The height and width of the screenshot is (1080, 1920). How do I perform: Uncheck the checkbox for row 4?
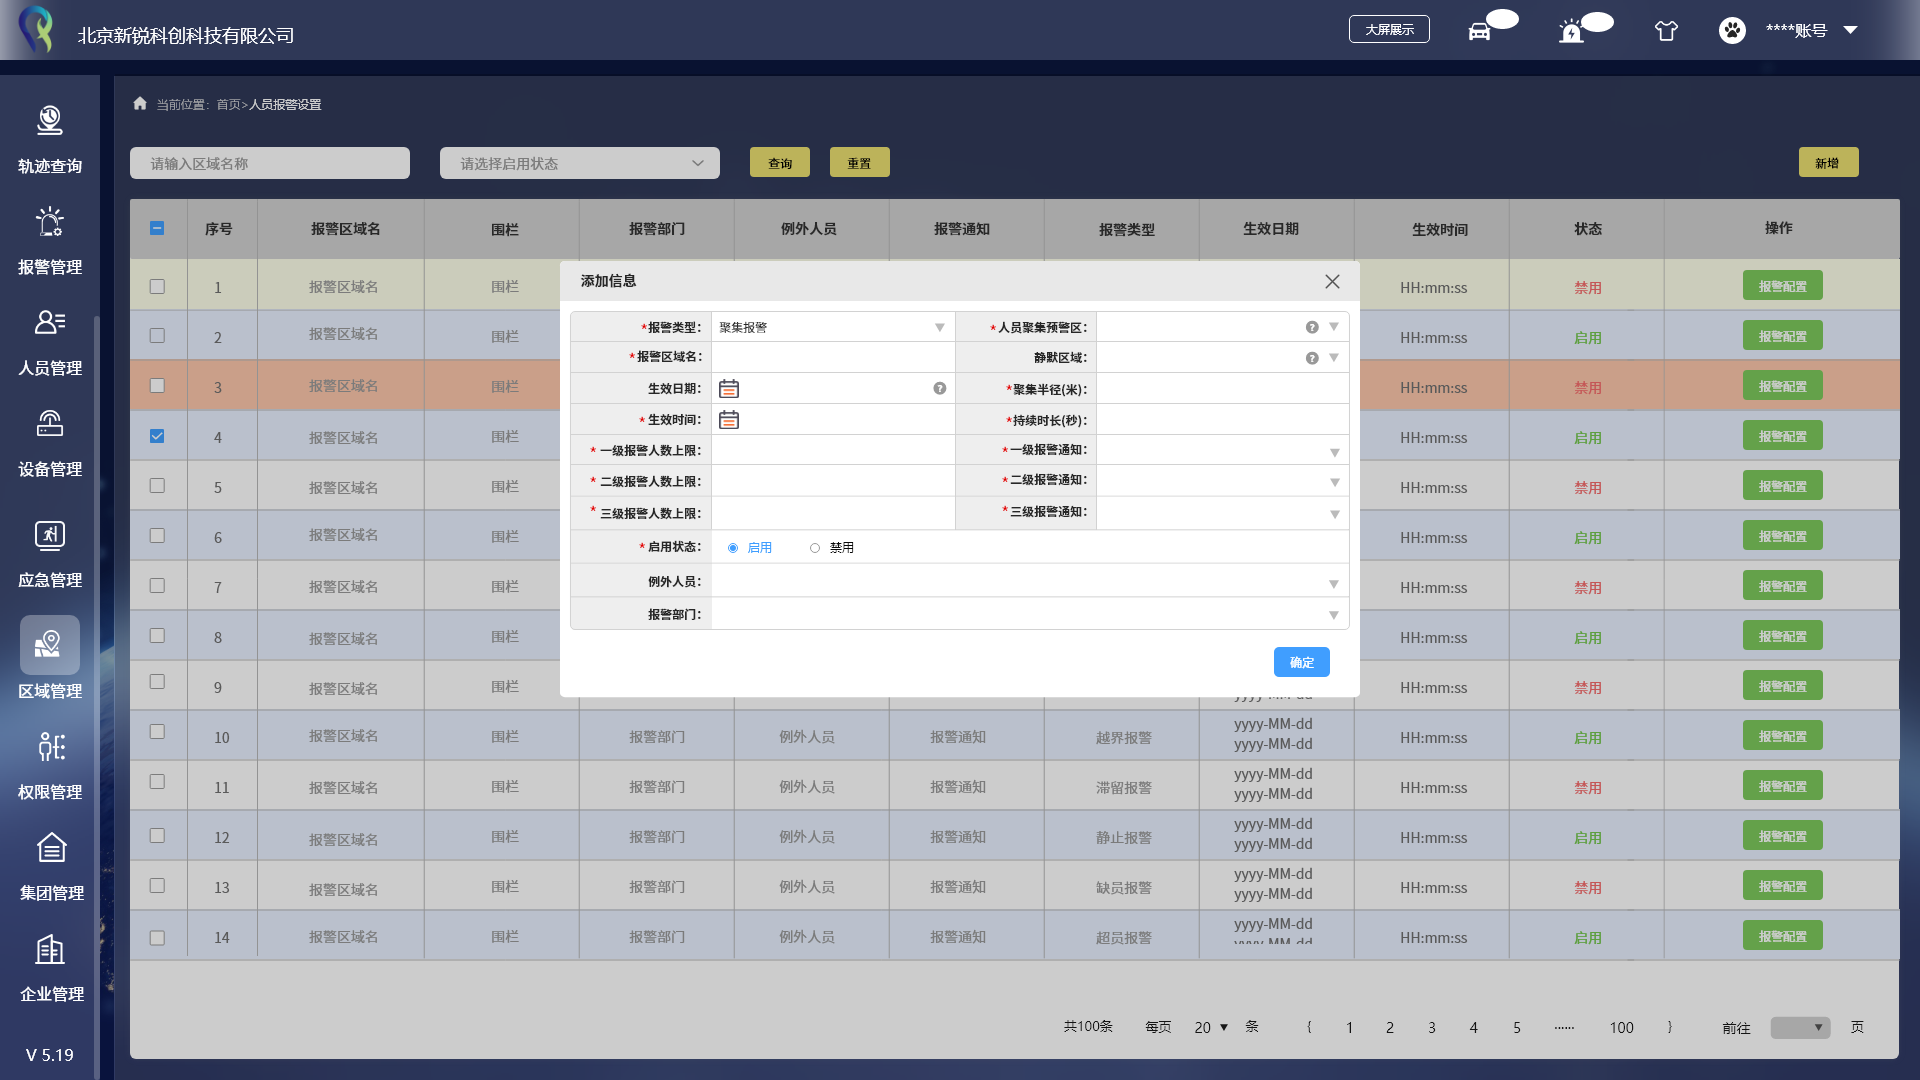157,436
